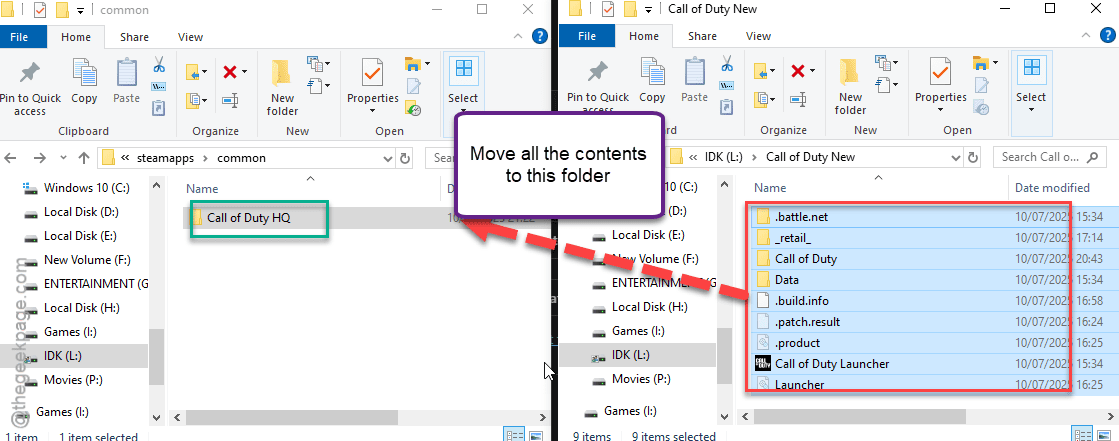The width and height of the screenshot is (1119, 441).
Task: Open recent locations dropdown in common window
Action: coord(63,158)
